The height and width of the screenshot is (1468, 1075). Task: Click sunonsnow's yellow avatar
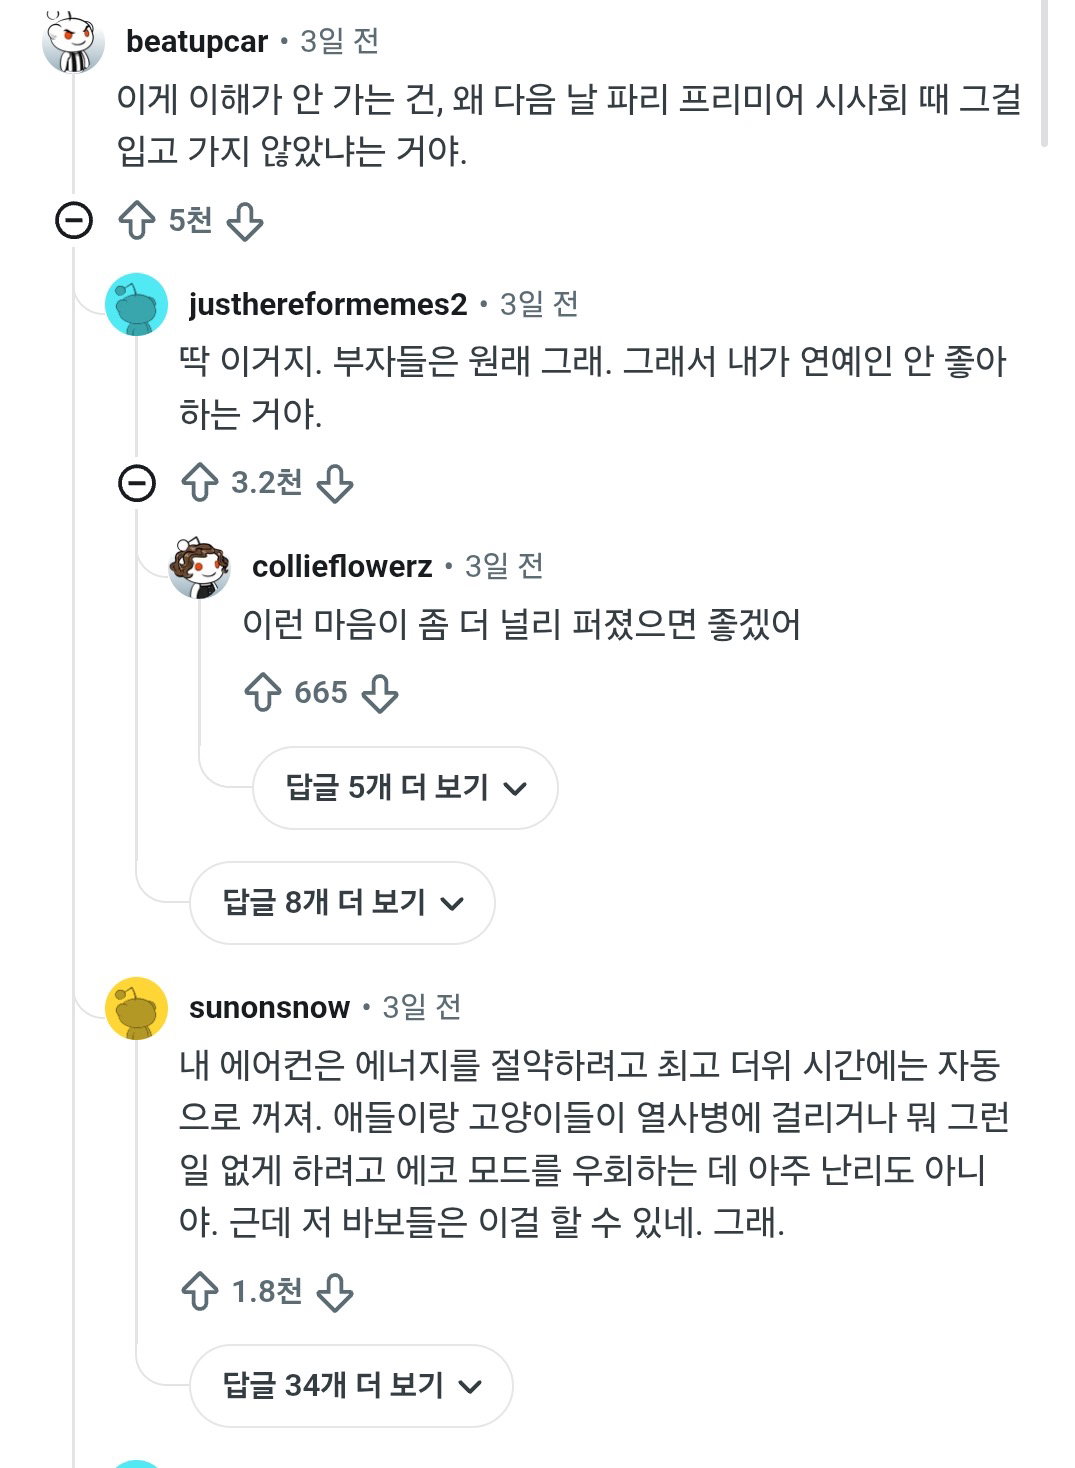136,1008
